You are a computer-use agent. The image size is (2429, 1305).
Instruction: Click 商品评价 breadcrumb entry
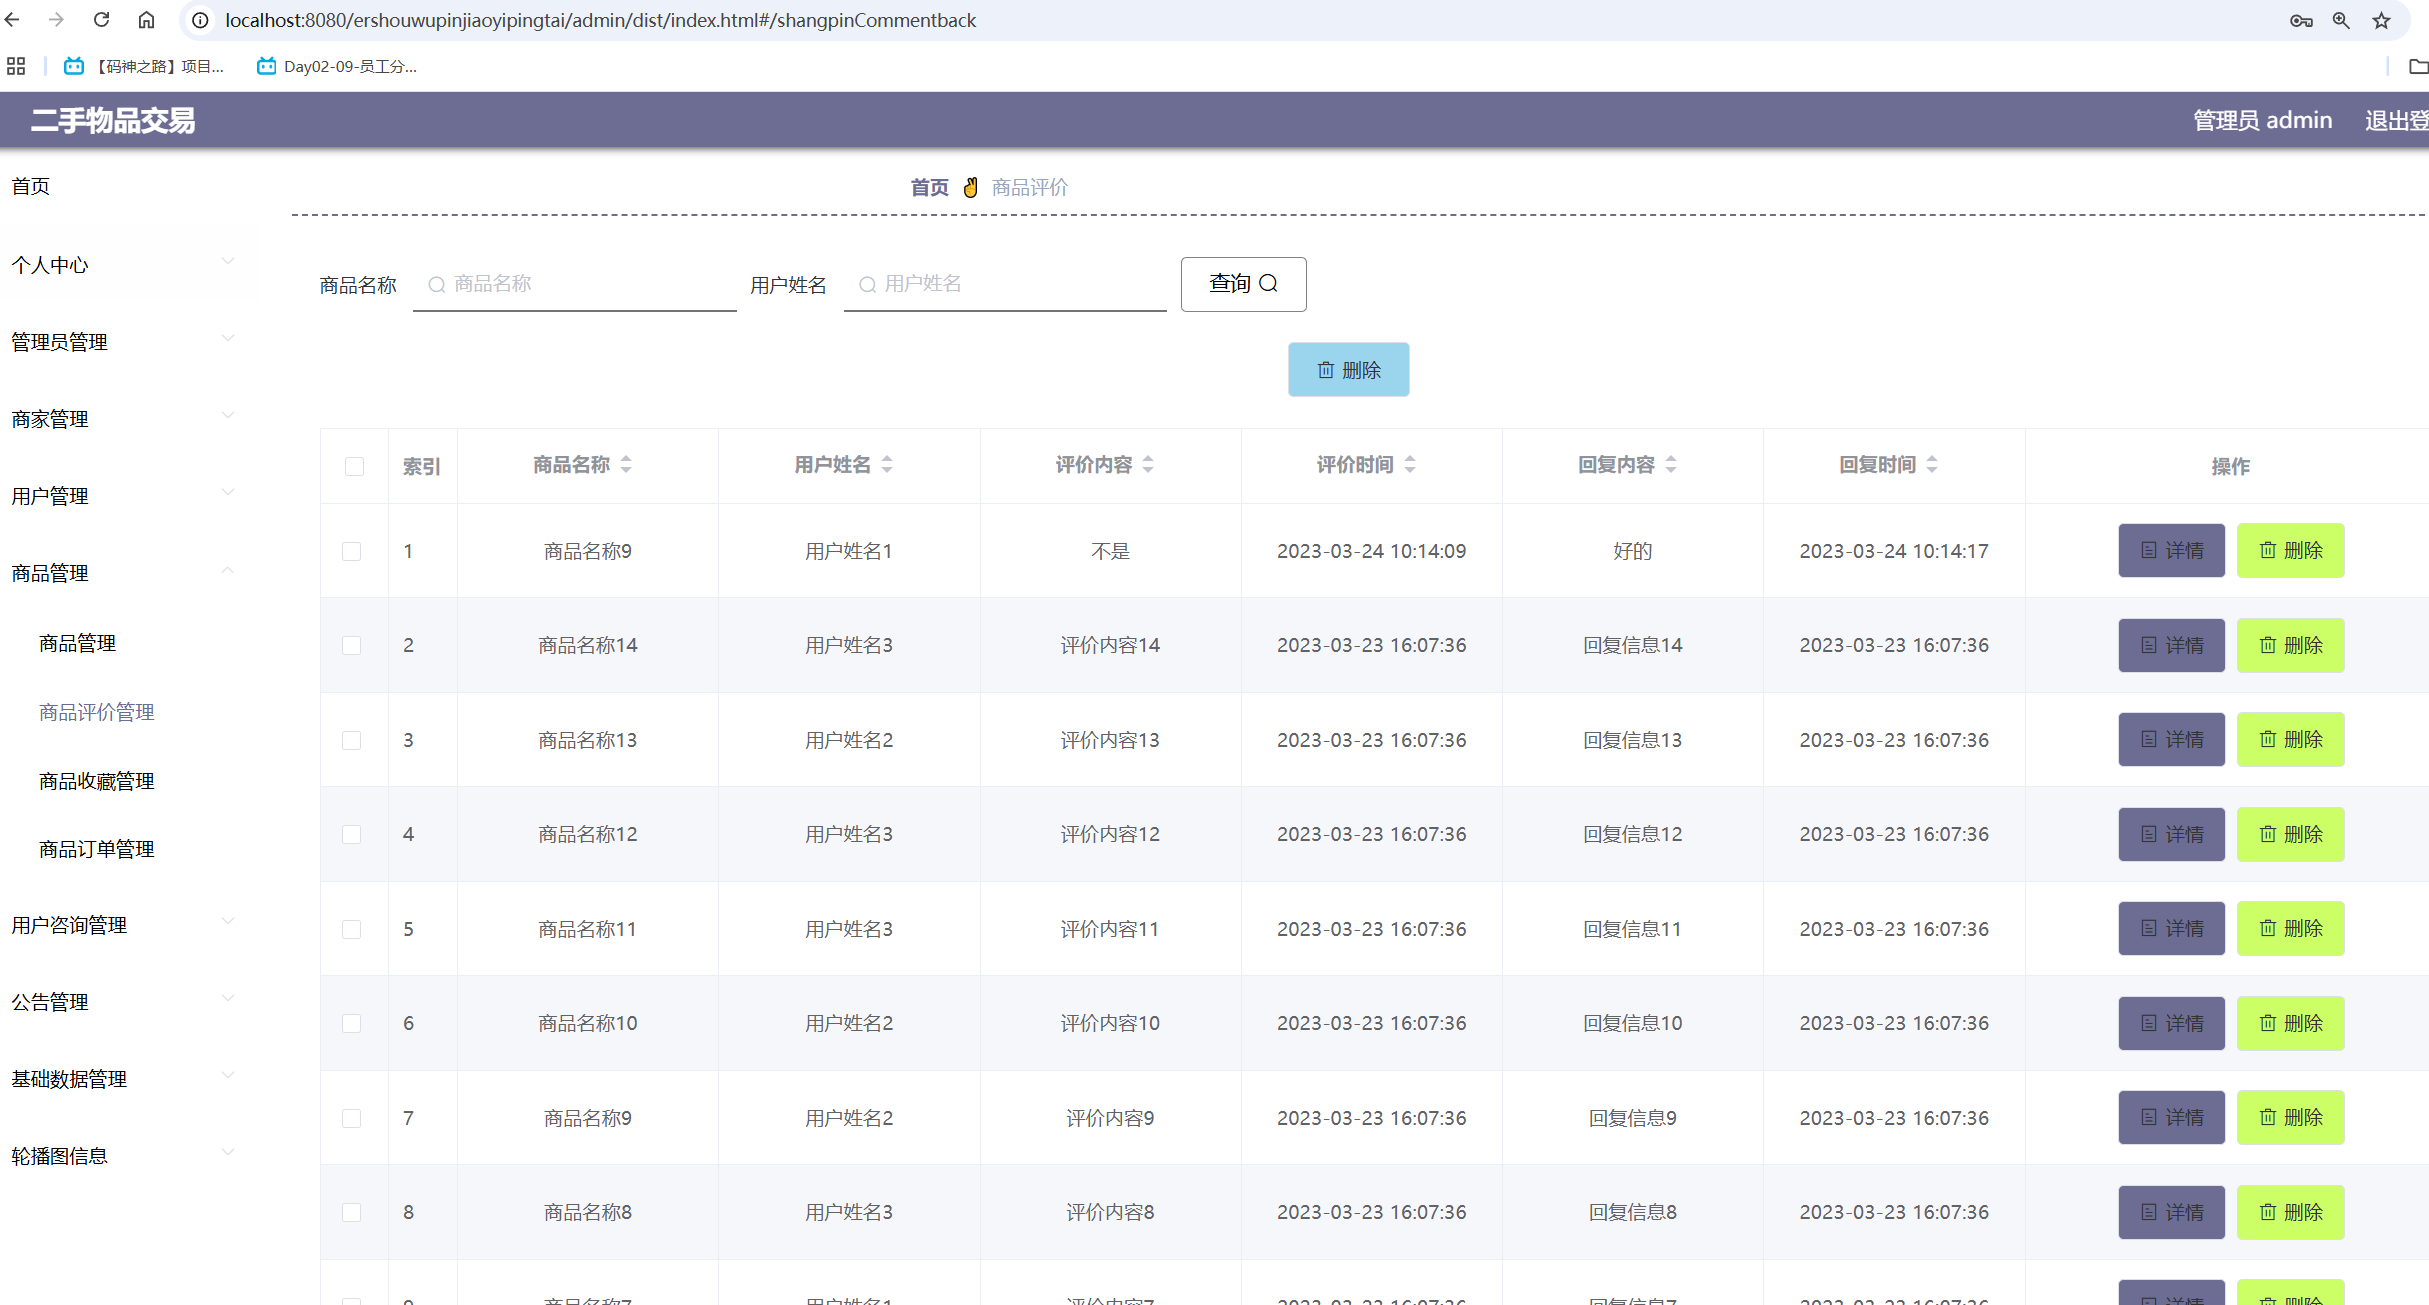click(x=1029, y=187)
